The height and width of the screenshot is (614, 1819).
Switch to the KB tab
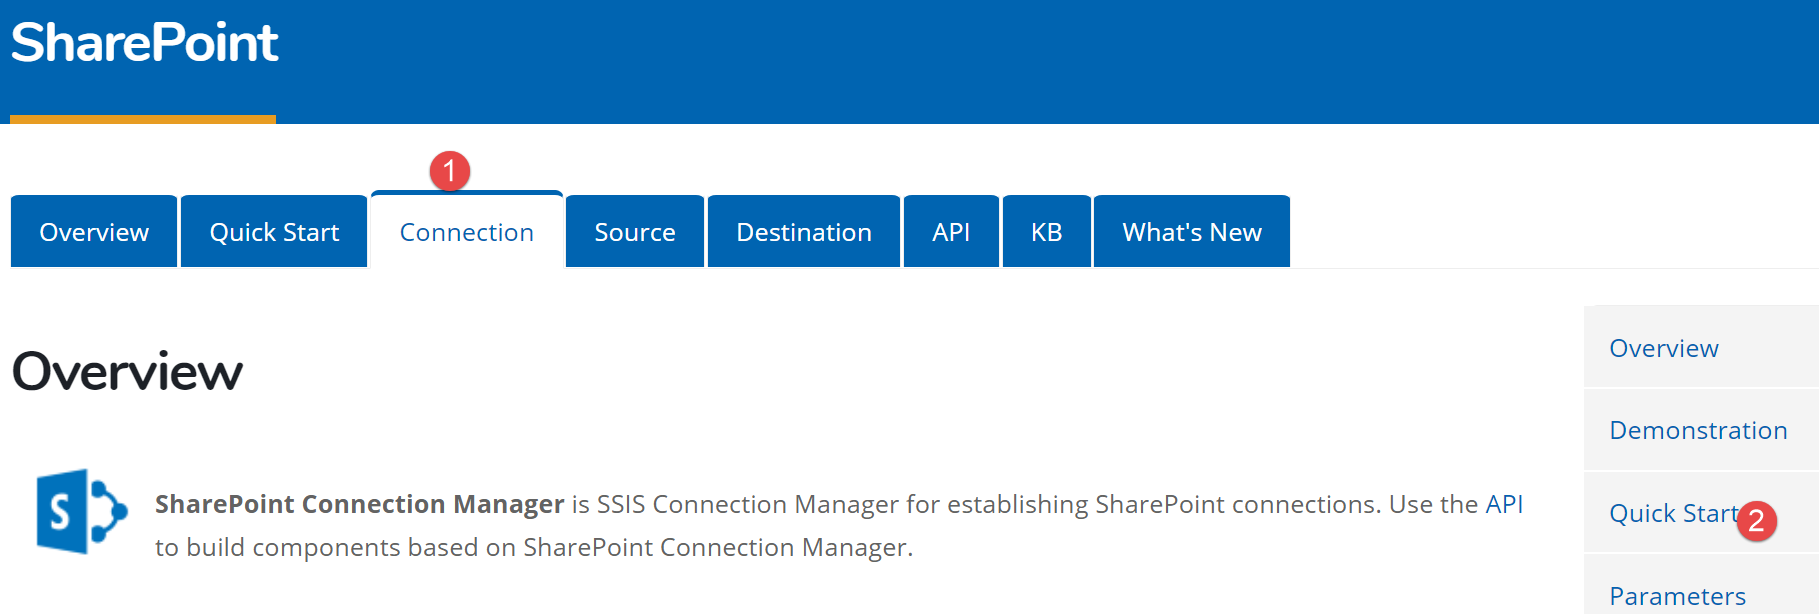[1046, 232]
